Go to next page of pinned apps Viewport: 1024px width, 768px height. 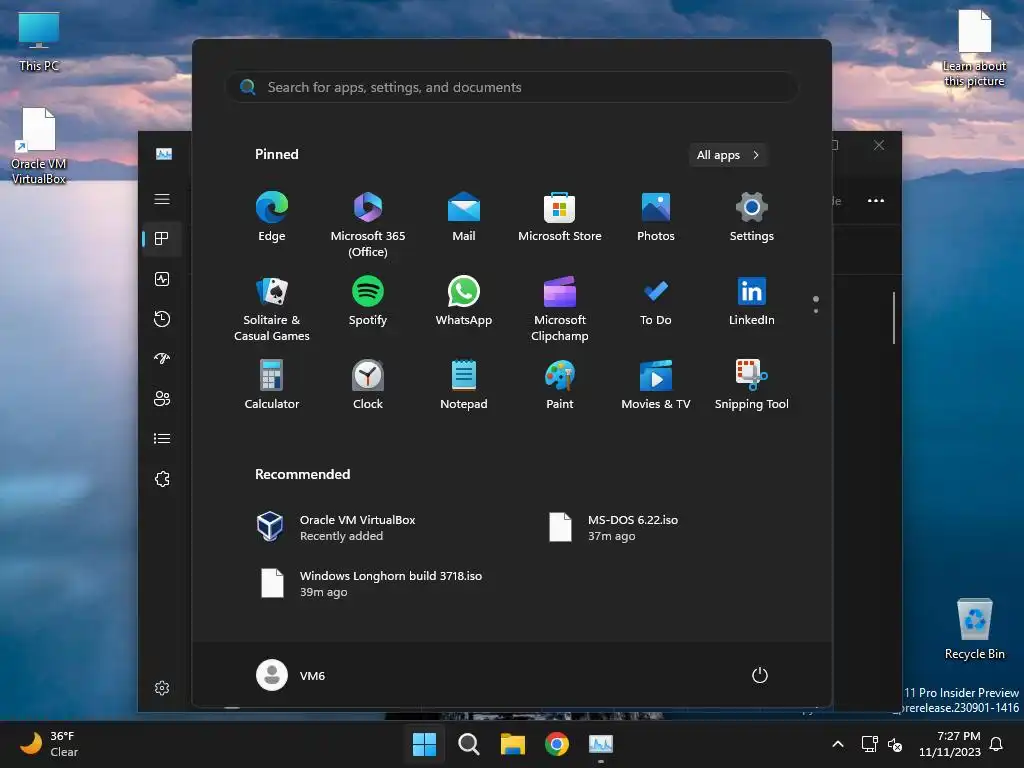(816, 311)
